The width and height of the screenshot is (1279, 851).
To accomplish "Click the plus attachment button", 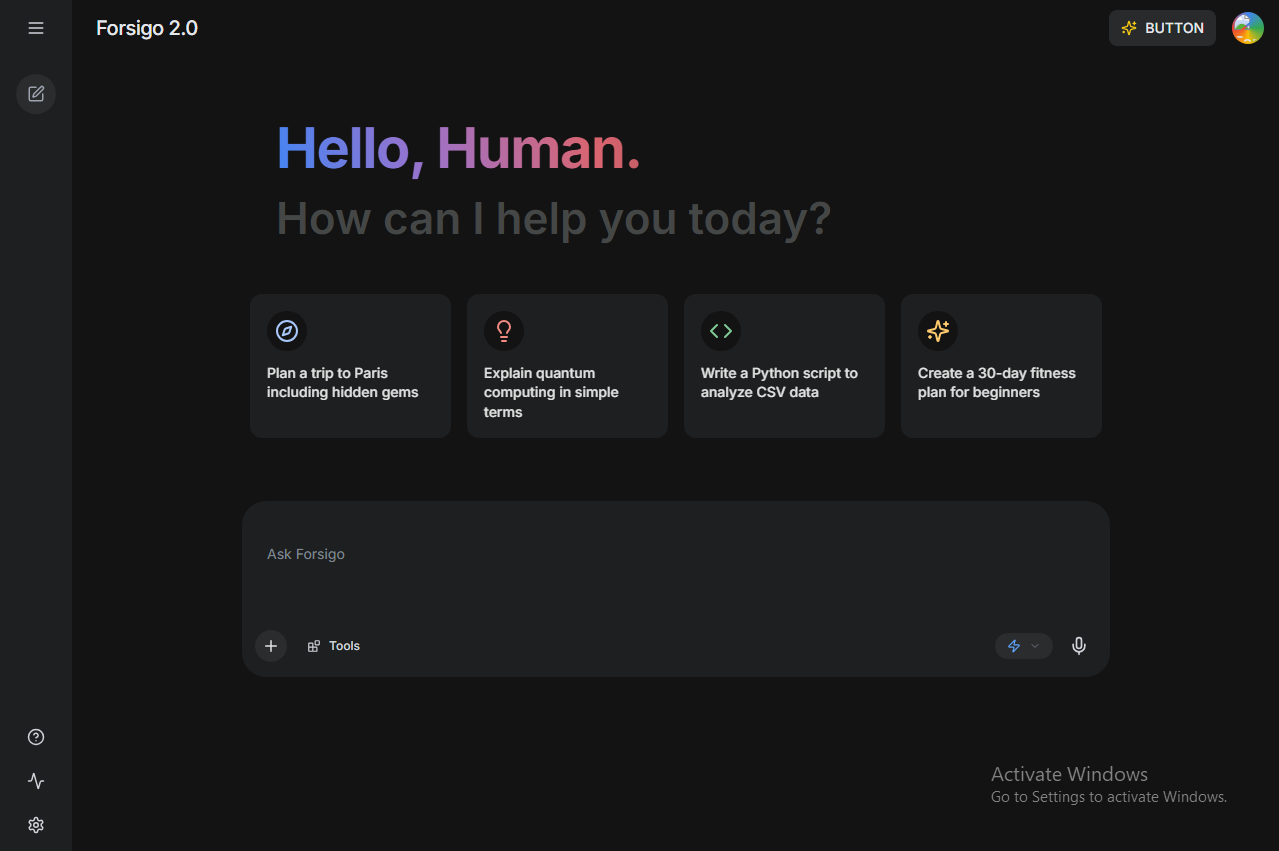I will [x=271, y=646].
